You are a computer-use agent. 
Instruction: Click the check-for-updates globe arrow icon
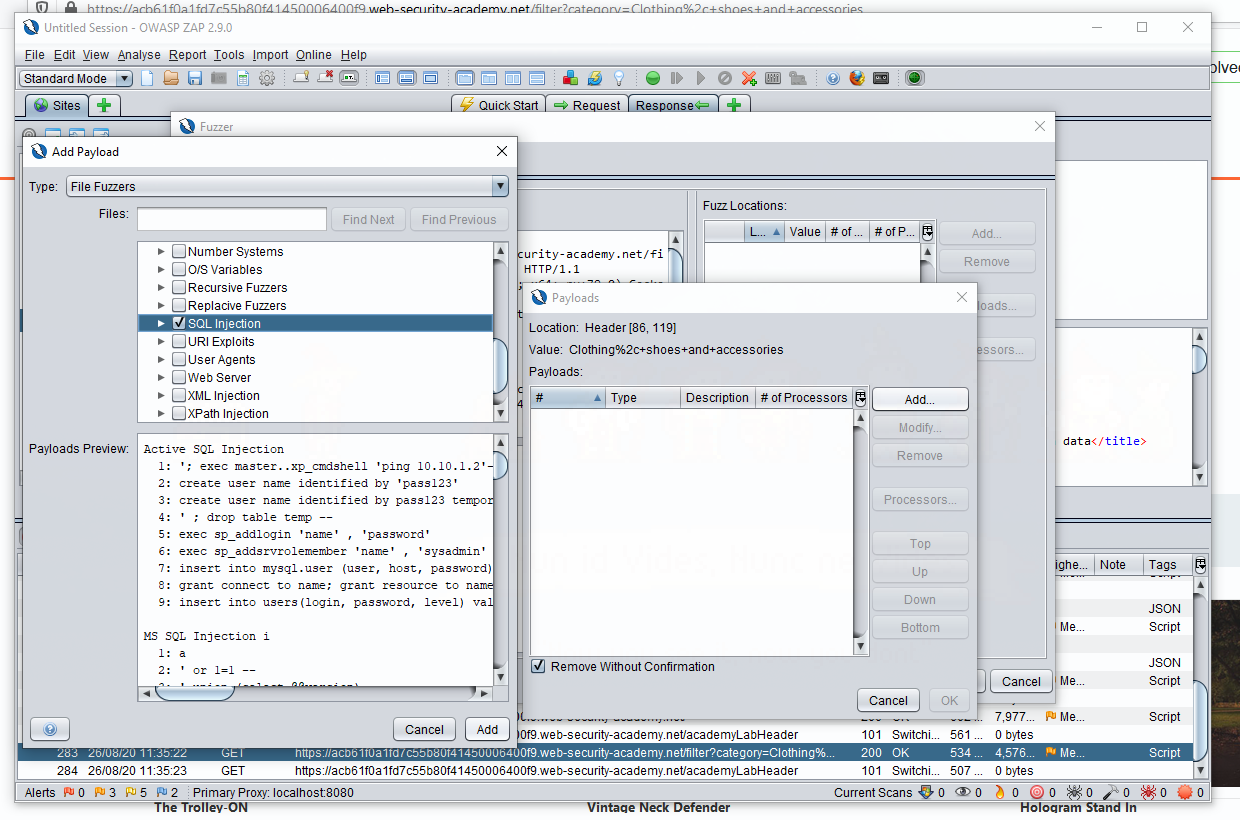[594, 78]
